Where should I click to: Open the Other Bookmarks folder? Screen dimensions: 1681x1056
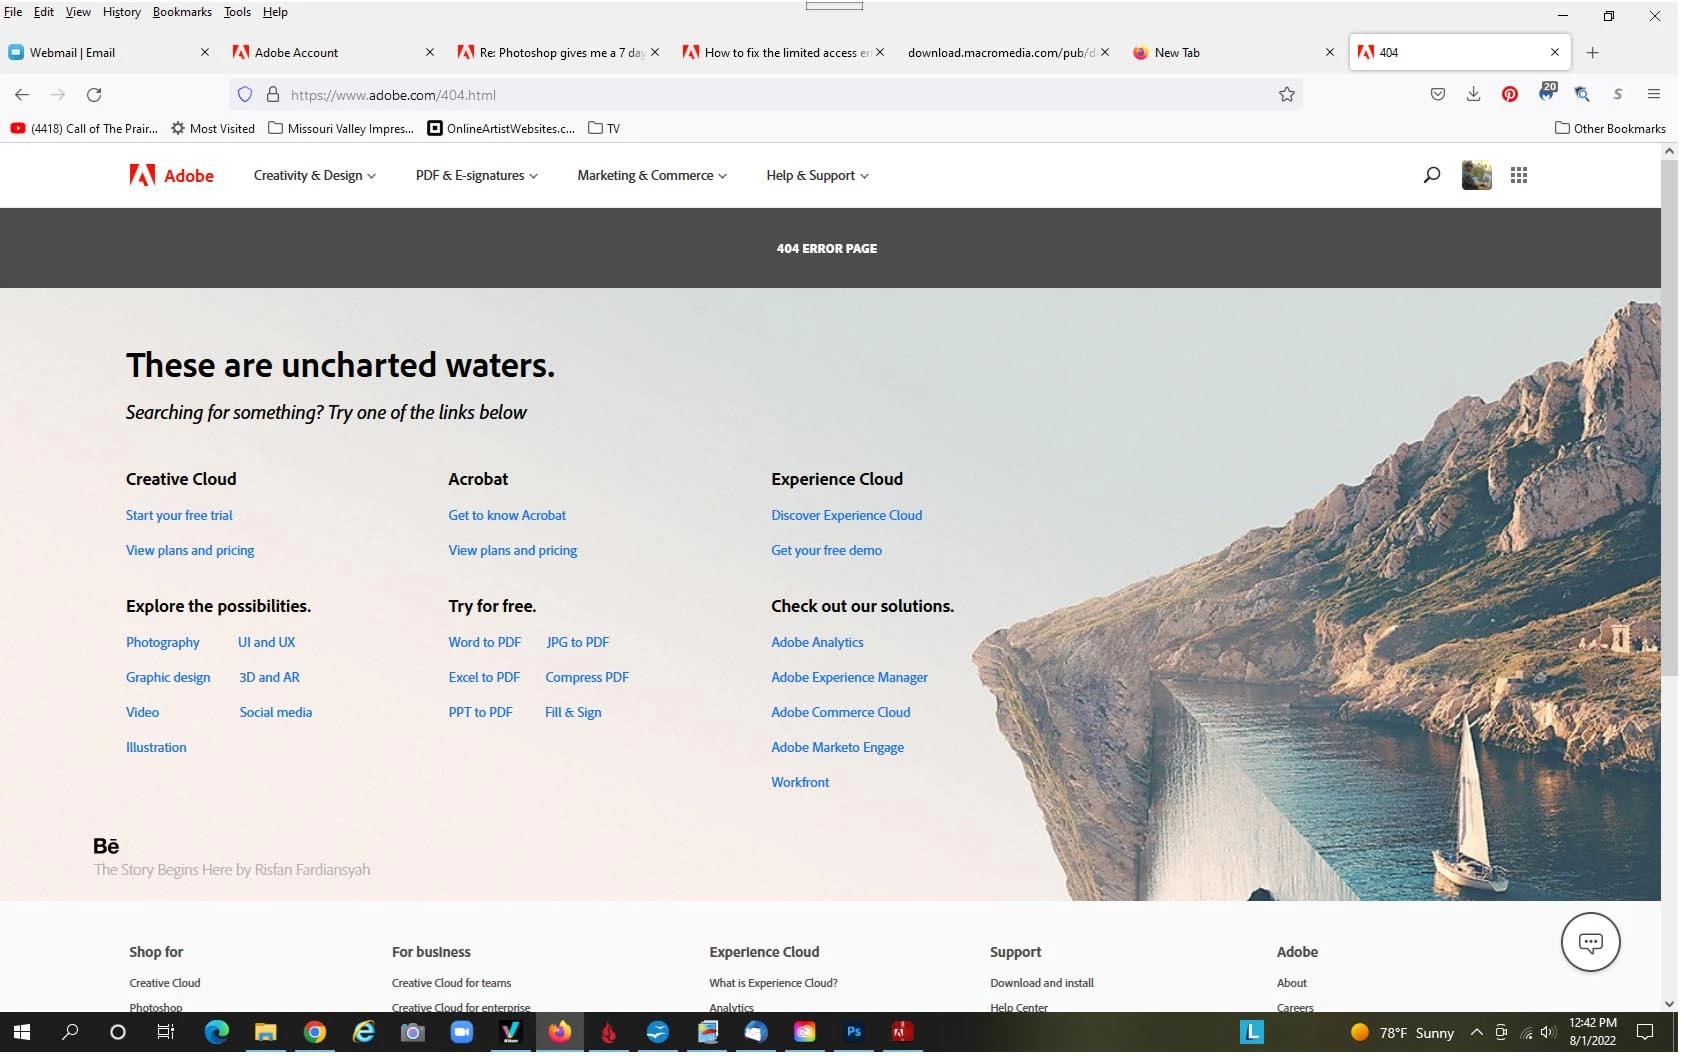(x=1610, y=129)
